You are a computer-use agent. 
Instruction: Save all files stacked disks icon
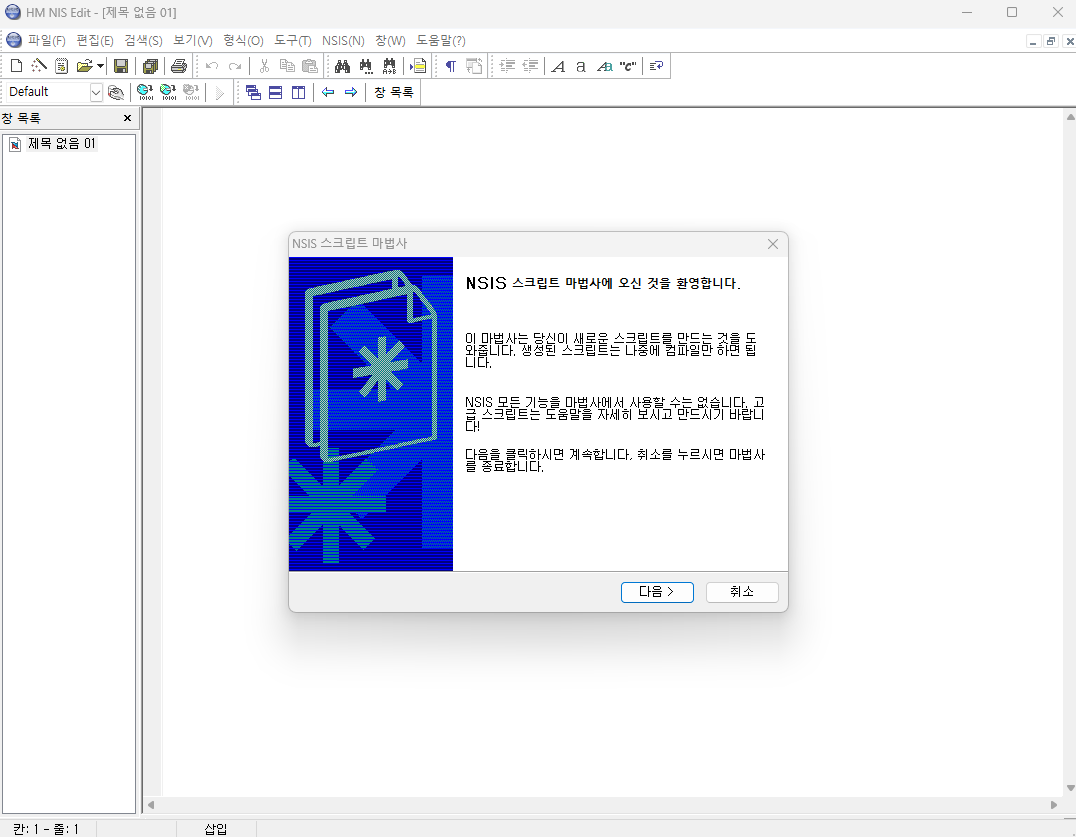[150, 66]
